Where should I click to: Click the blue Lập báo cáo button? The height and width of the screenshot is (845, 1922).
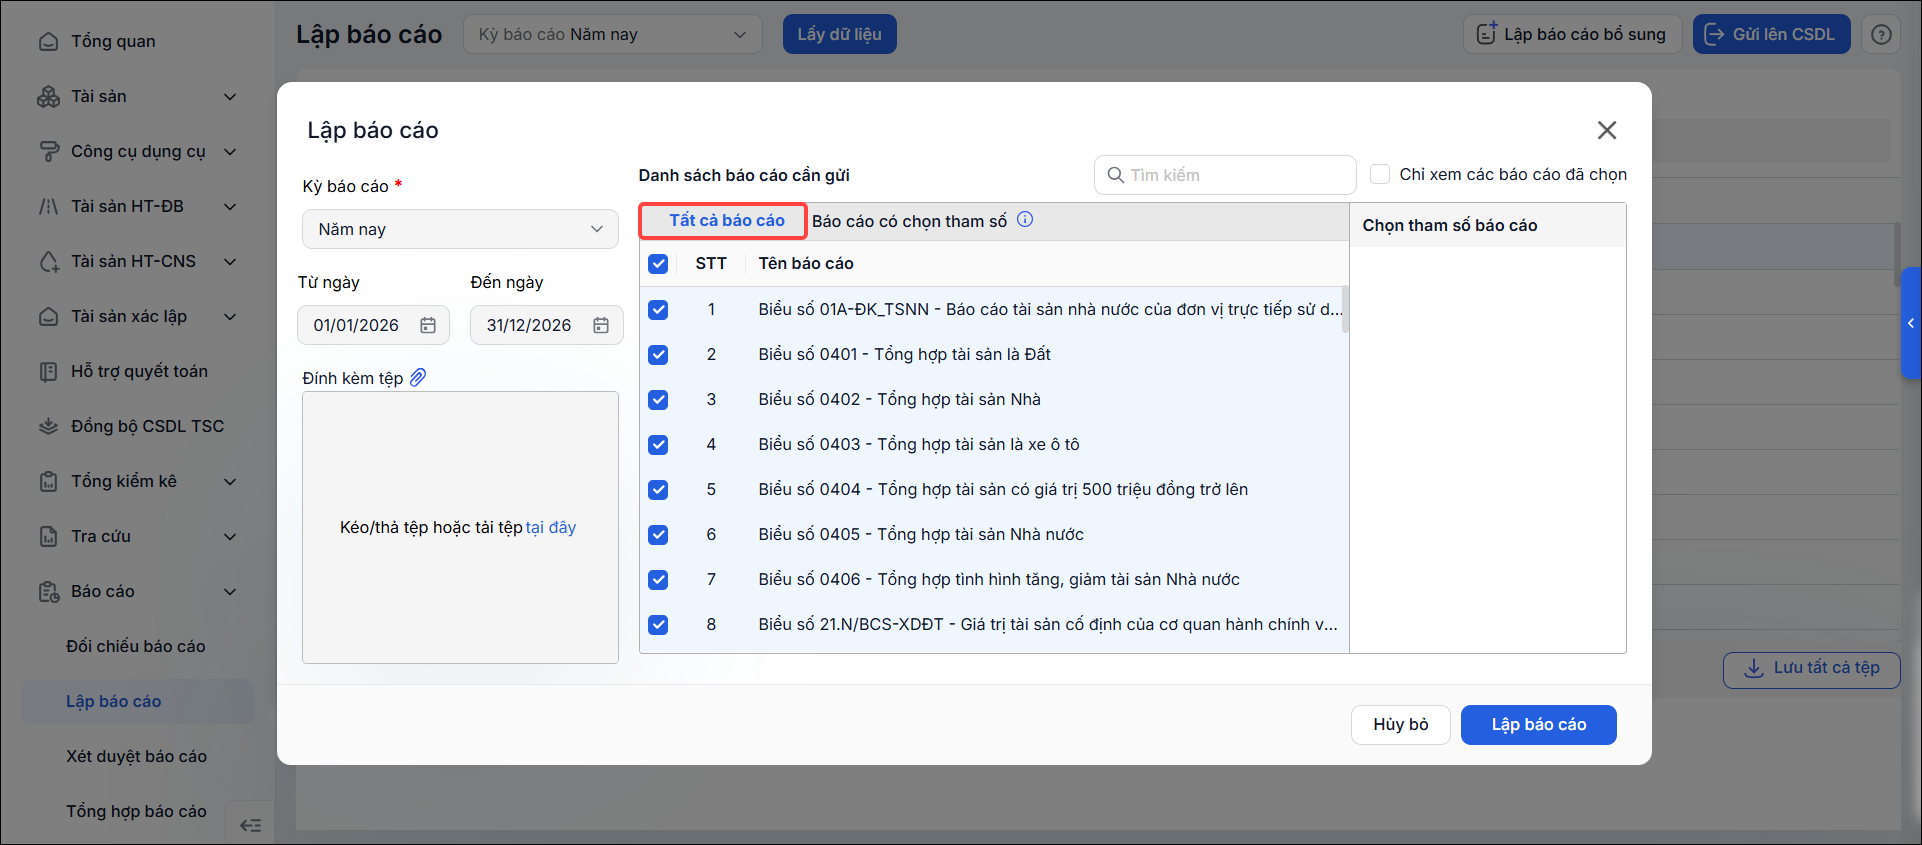point(1538,725)
